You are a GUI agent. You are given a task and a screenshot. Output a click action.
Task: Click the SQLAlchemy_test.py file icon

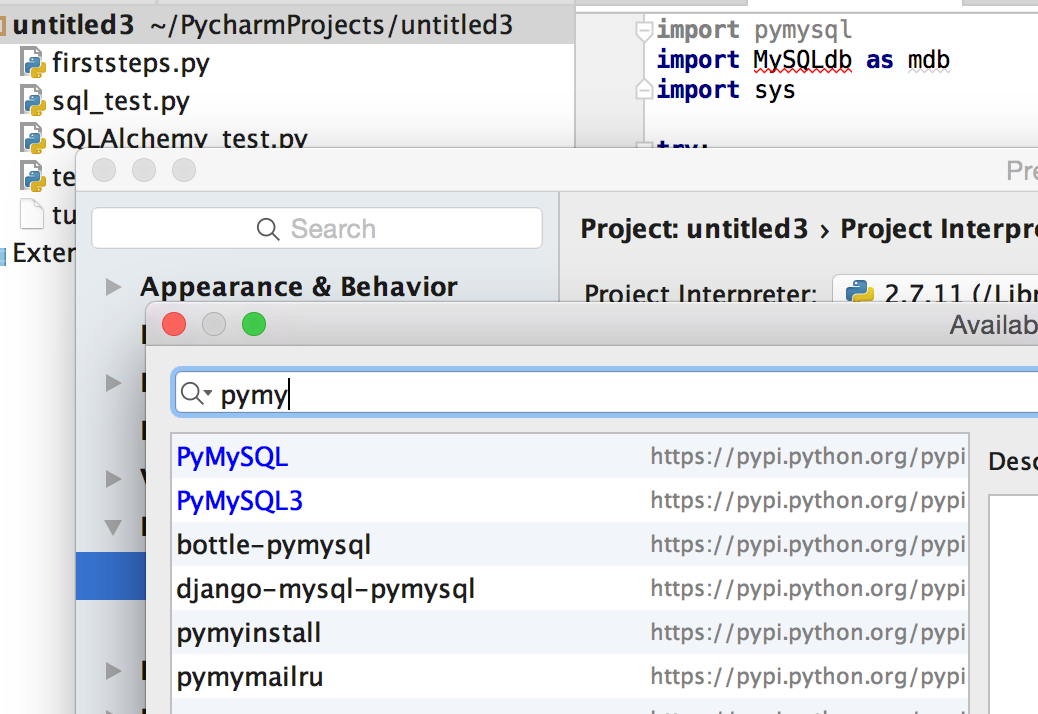coord(34,138)
